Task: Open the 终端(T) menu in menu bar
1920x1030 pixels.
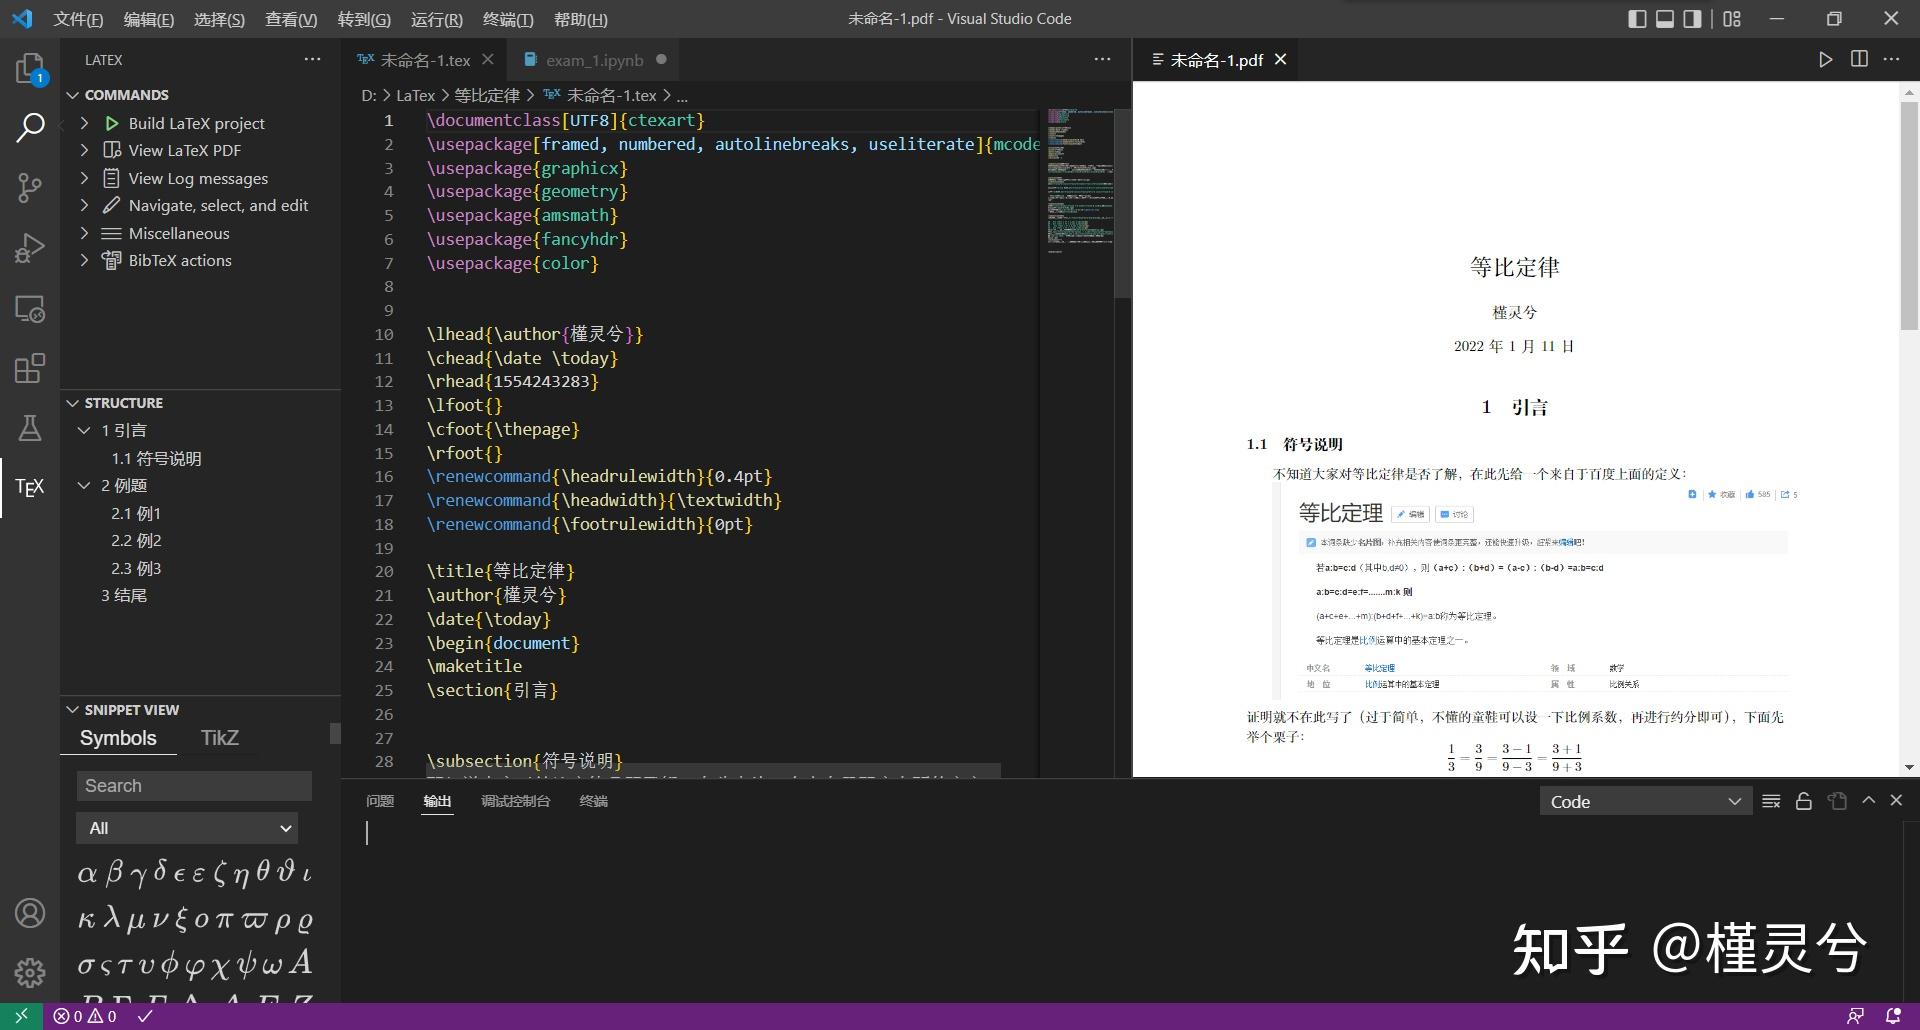Action: coord(508,19)
